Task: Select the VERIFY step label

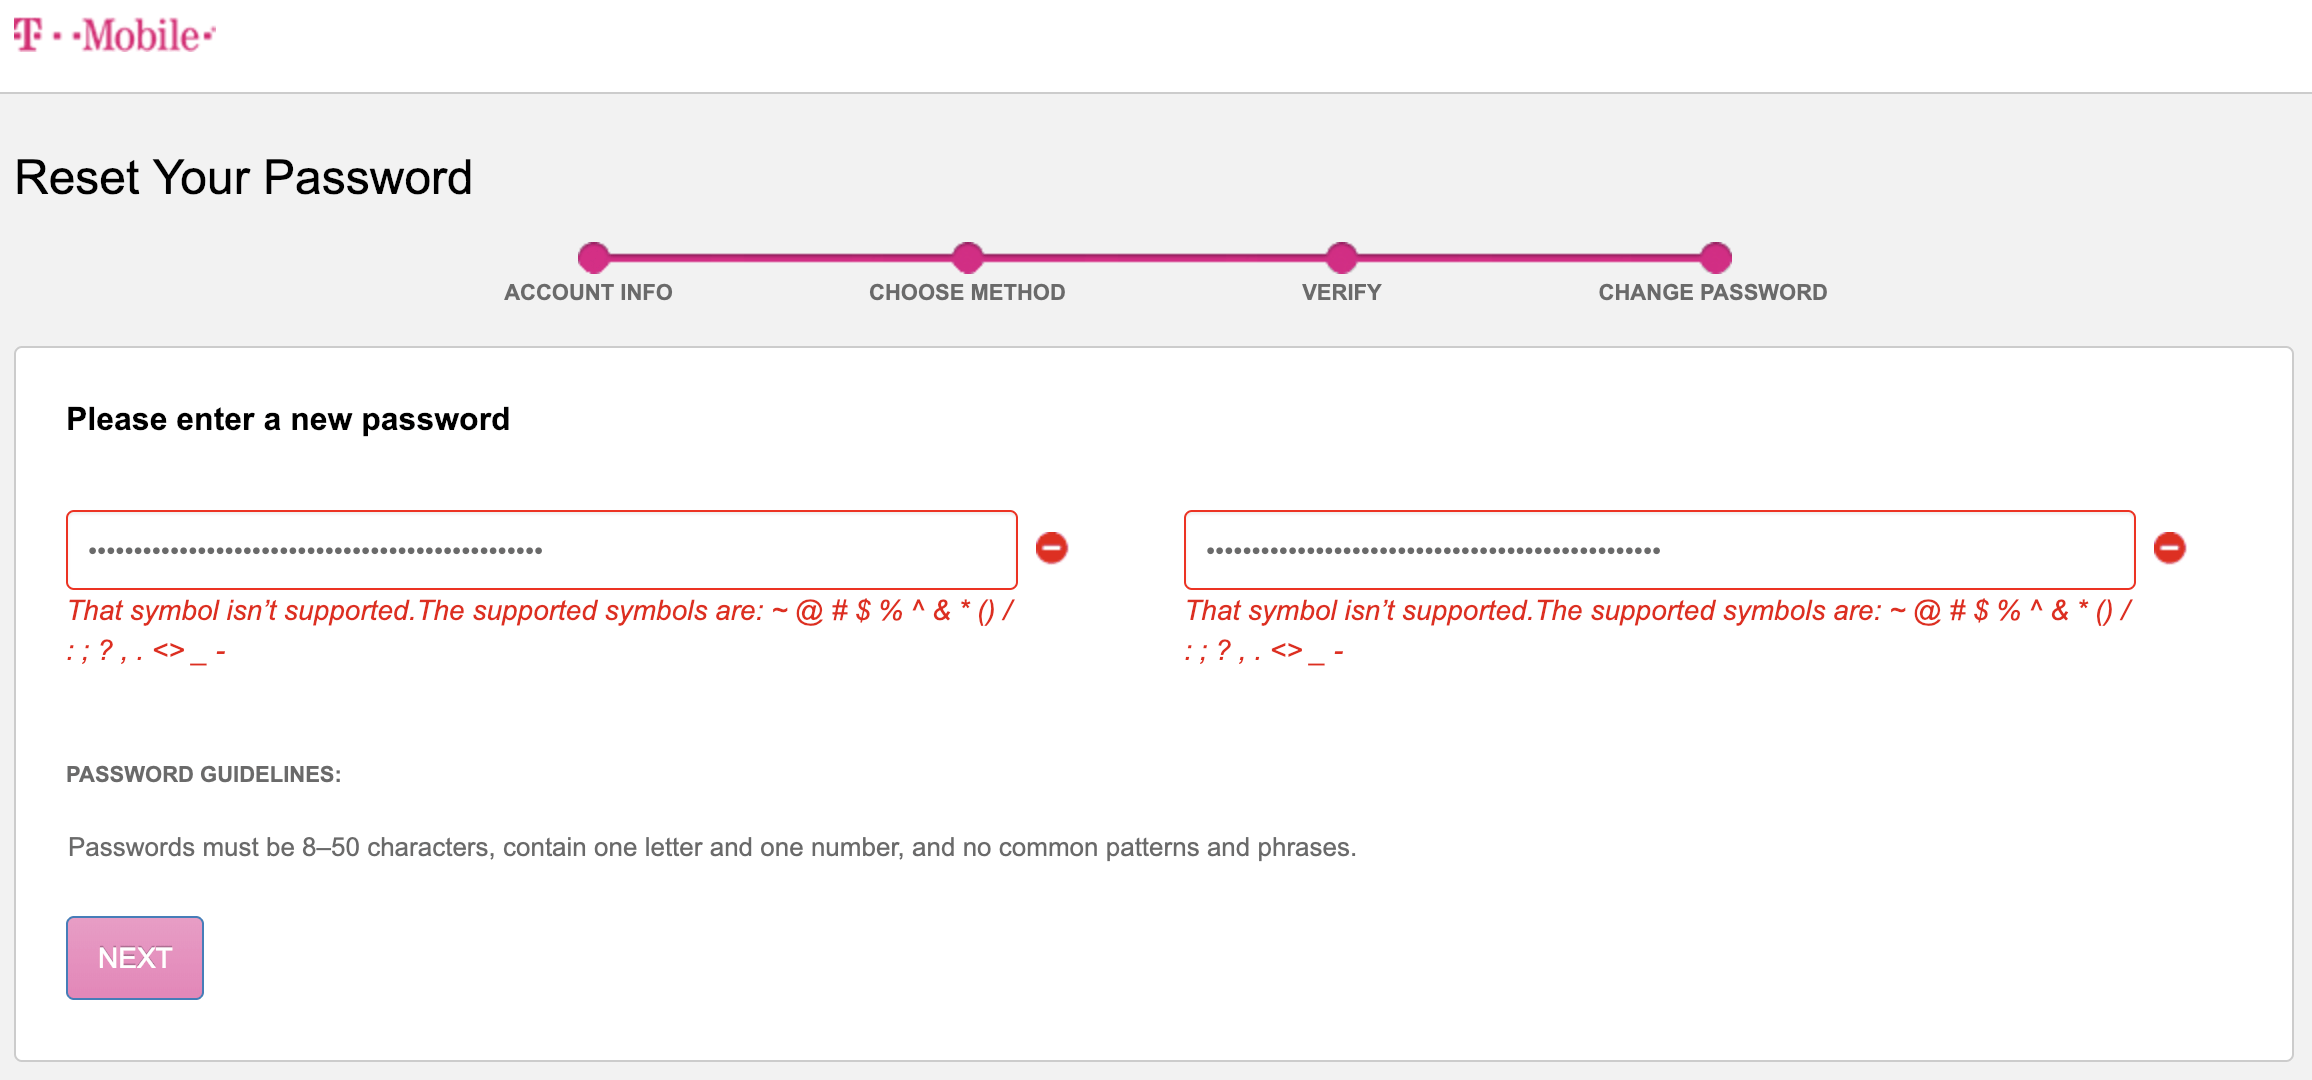Action: (1341, 292)
